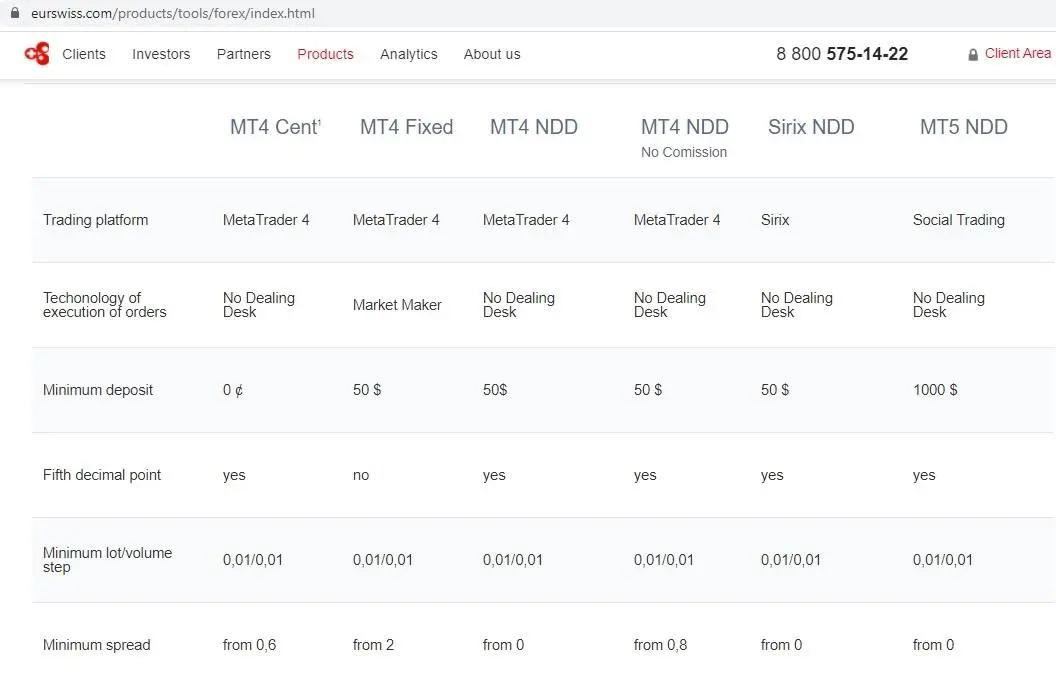Select the MT5 NDD account heading
The height and width of the screenshot is (684, 1056).
point(964,127)
